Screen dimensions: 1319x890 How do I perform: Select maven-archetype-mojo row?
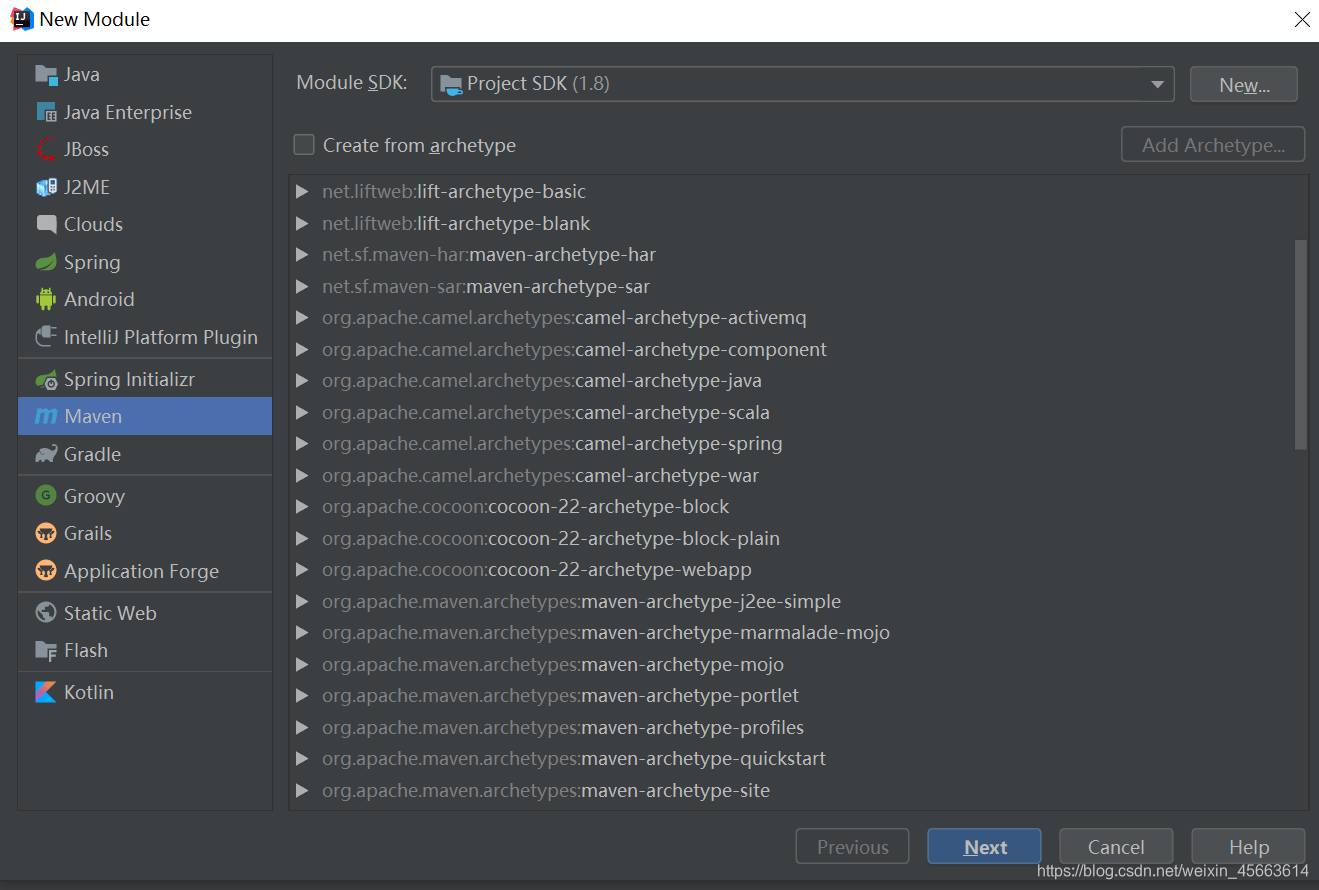[x=790, y=665]
